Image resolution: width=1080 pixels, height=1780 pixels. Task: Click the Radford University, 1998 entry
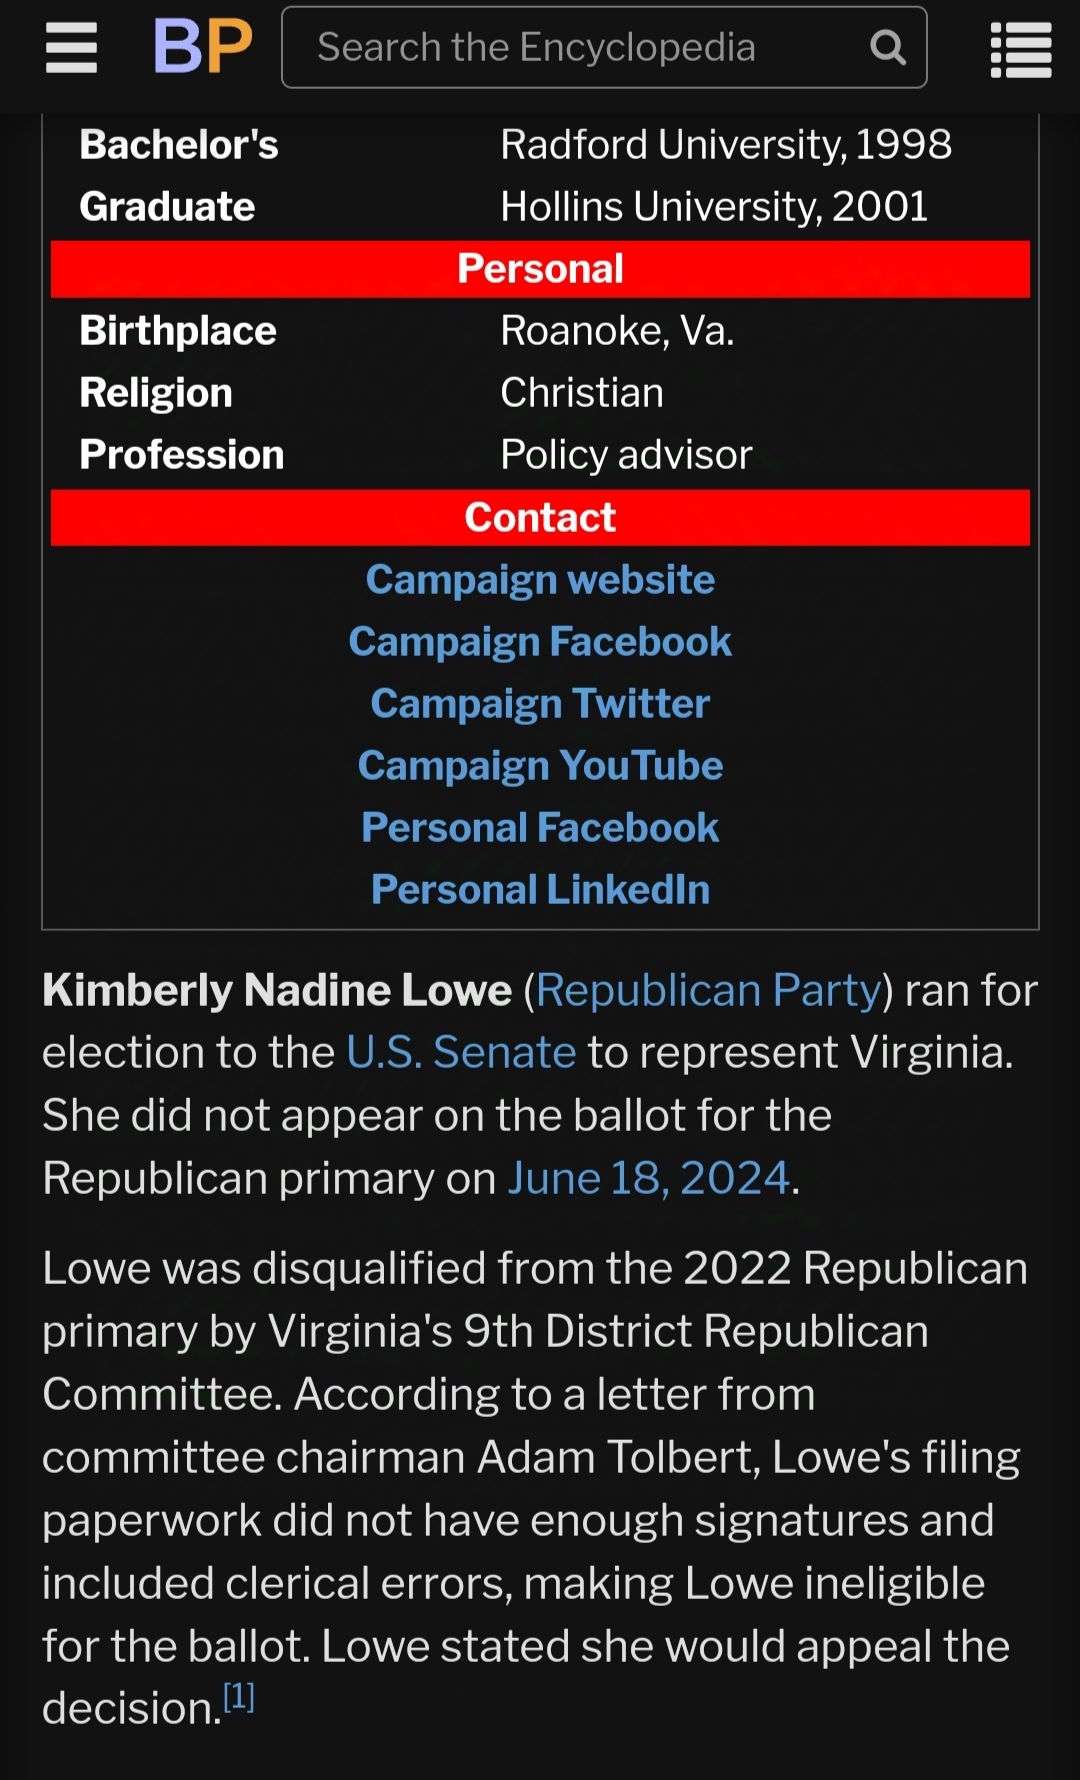click(726, 145)
